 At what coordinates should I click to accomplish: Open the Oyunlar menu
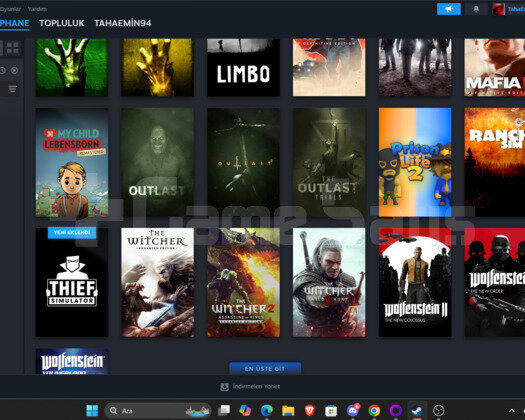click(10, 9)
